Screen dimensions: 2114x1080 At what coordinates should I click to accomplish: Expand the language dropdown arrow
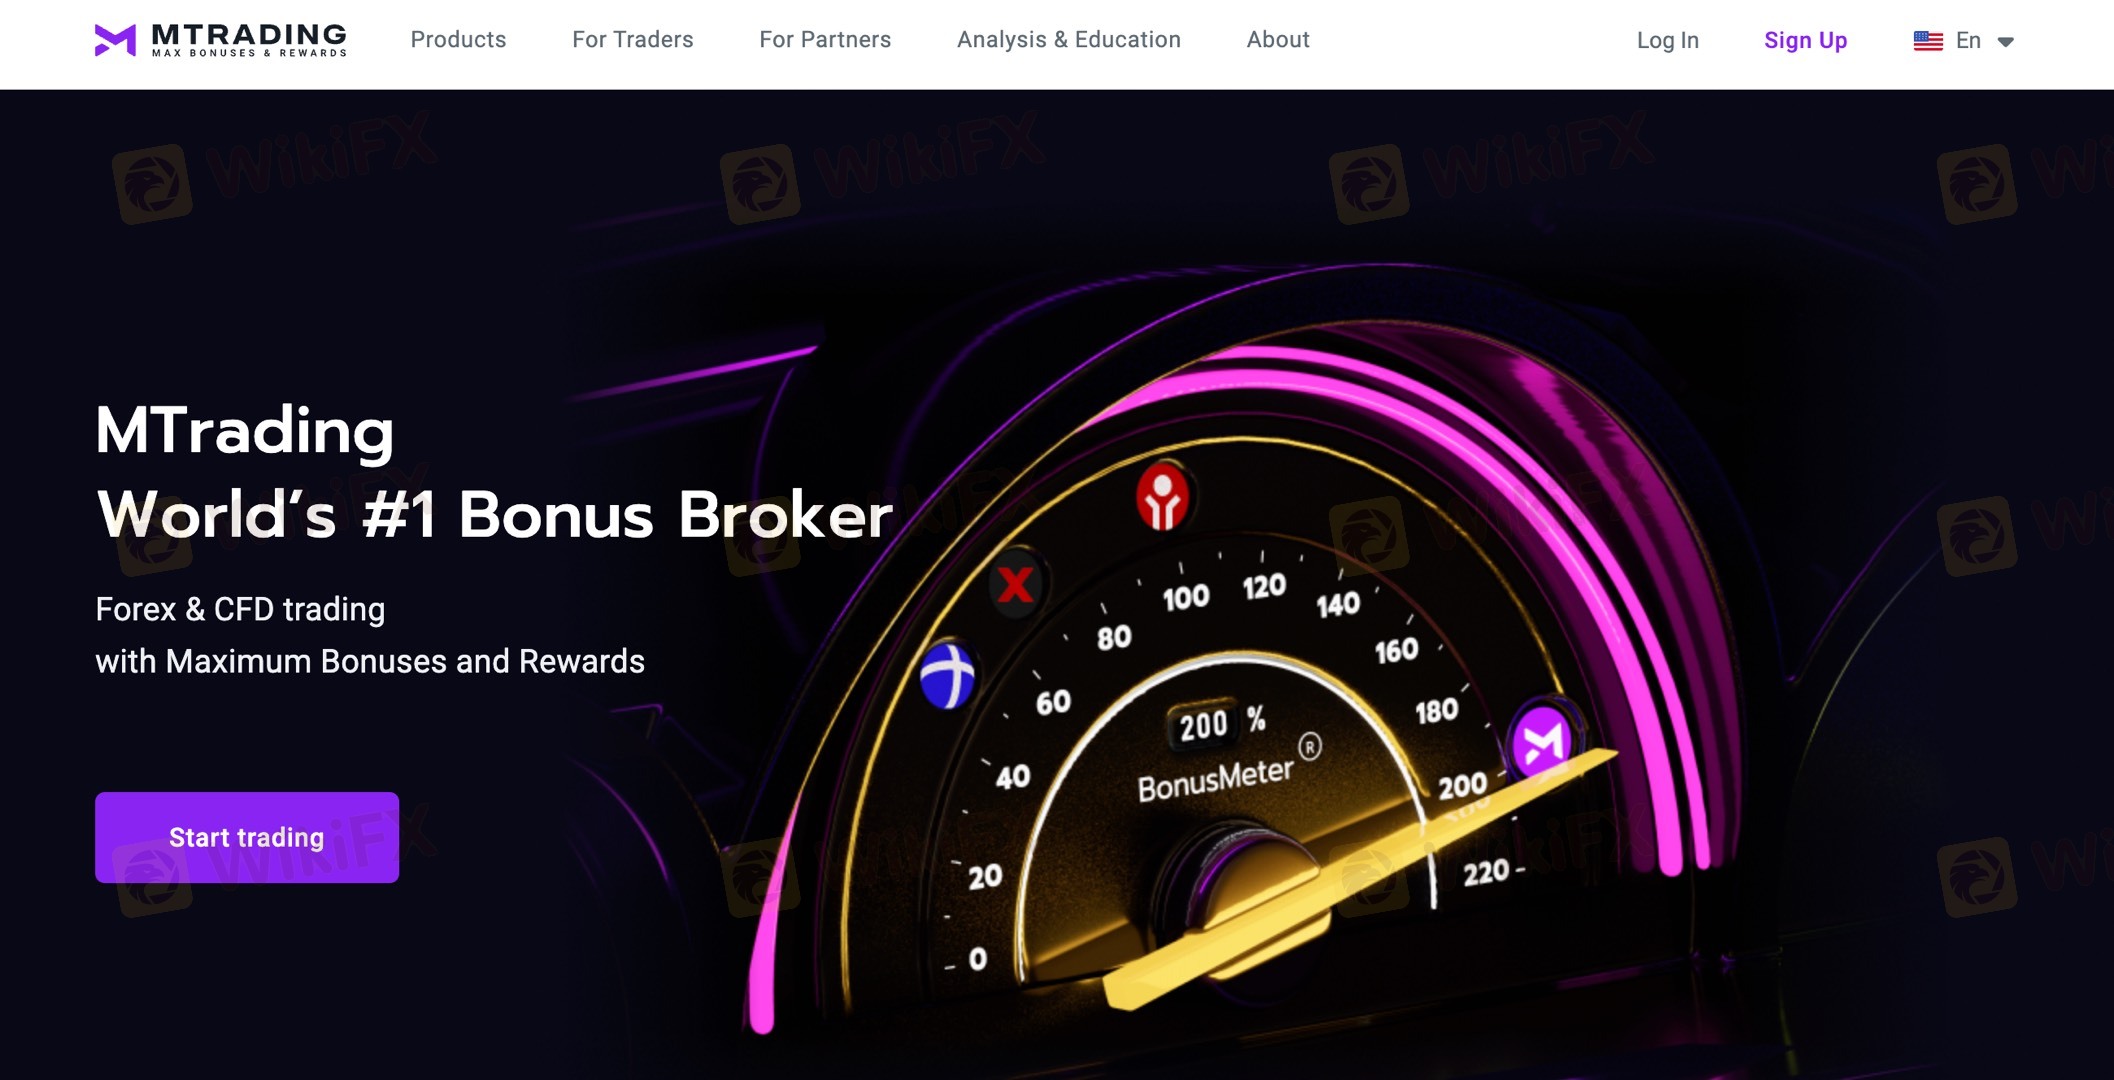click(2005, 42)
